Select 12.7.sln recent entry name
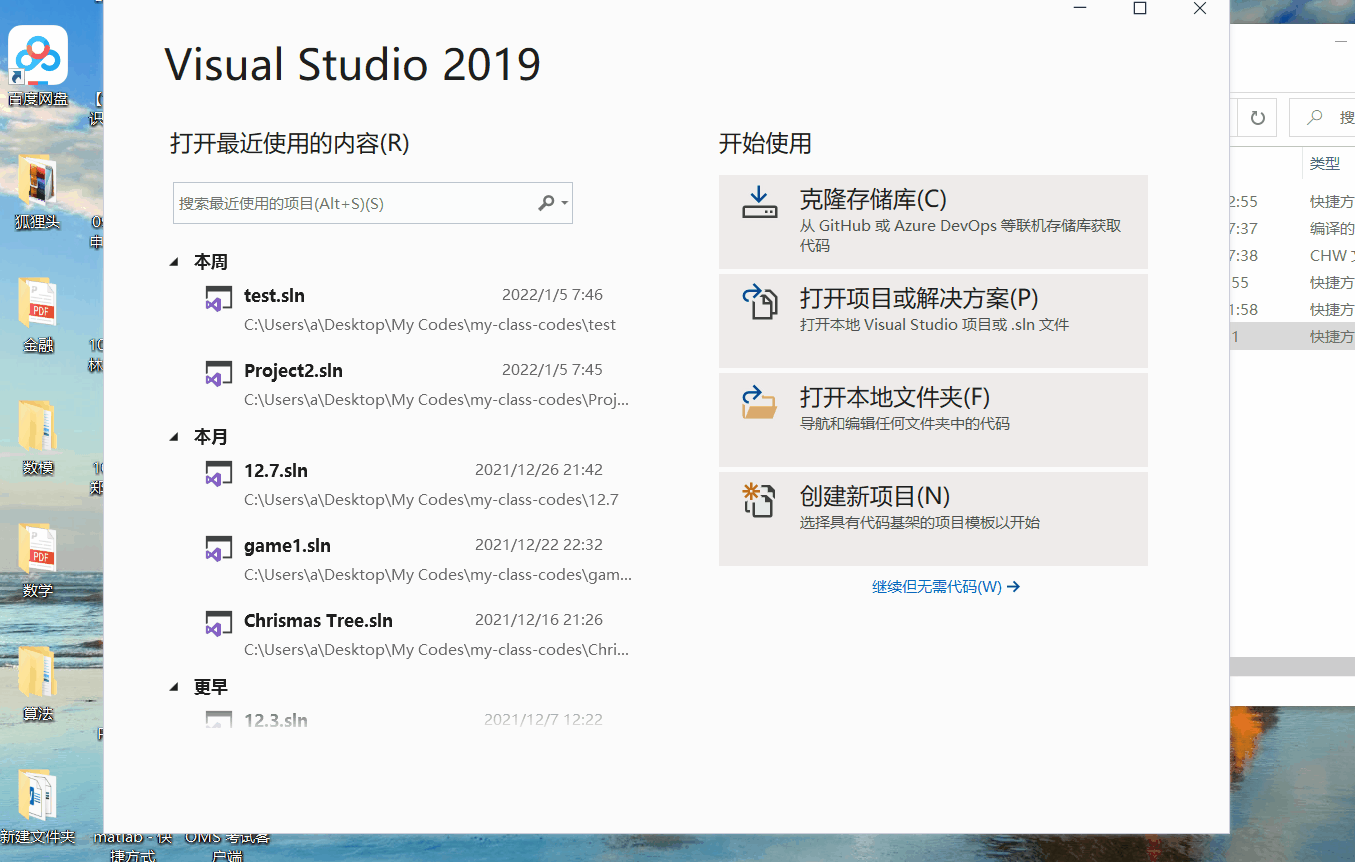Screen dimensions: 1355x862 (x=276, y=471)
